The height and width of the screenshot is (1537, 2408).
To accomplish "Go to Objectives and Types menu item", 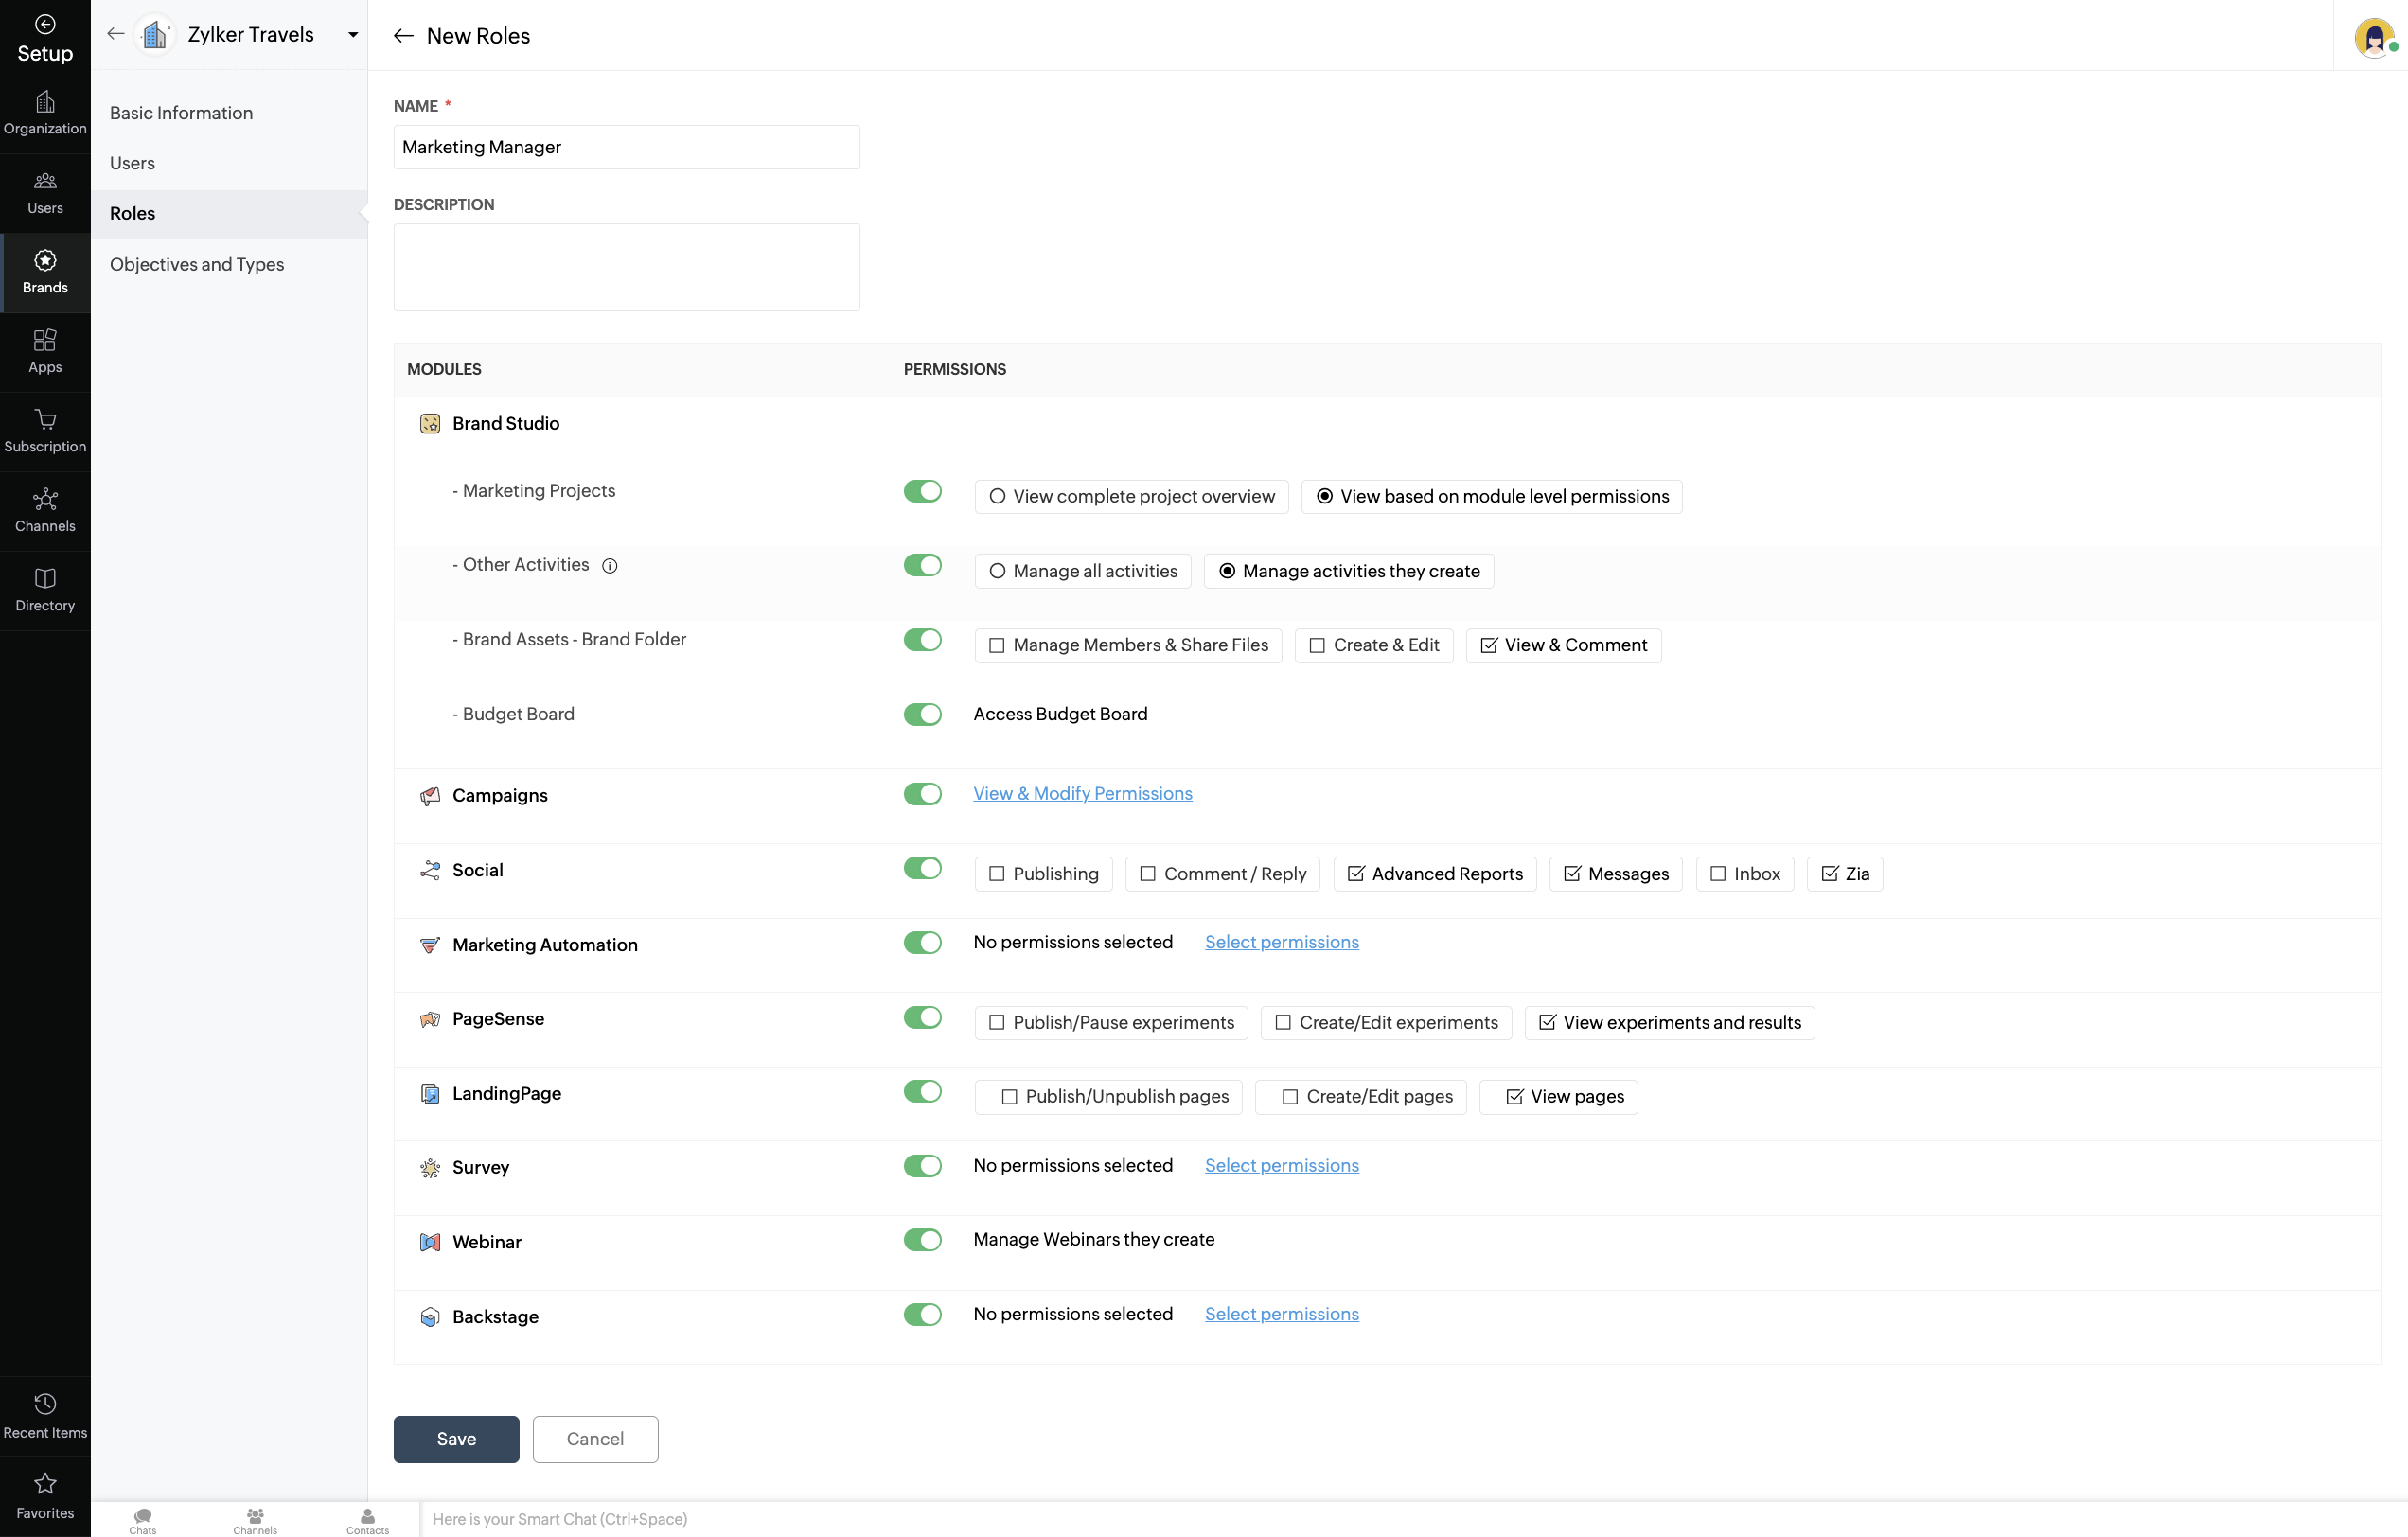I will tap(197, 264).
